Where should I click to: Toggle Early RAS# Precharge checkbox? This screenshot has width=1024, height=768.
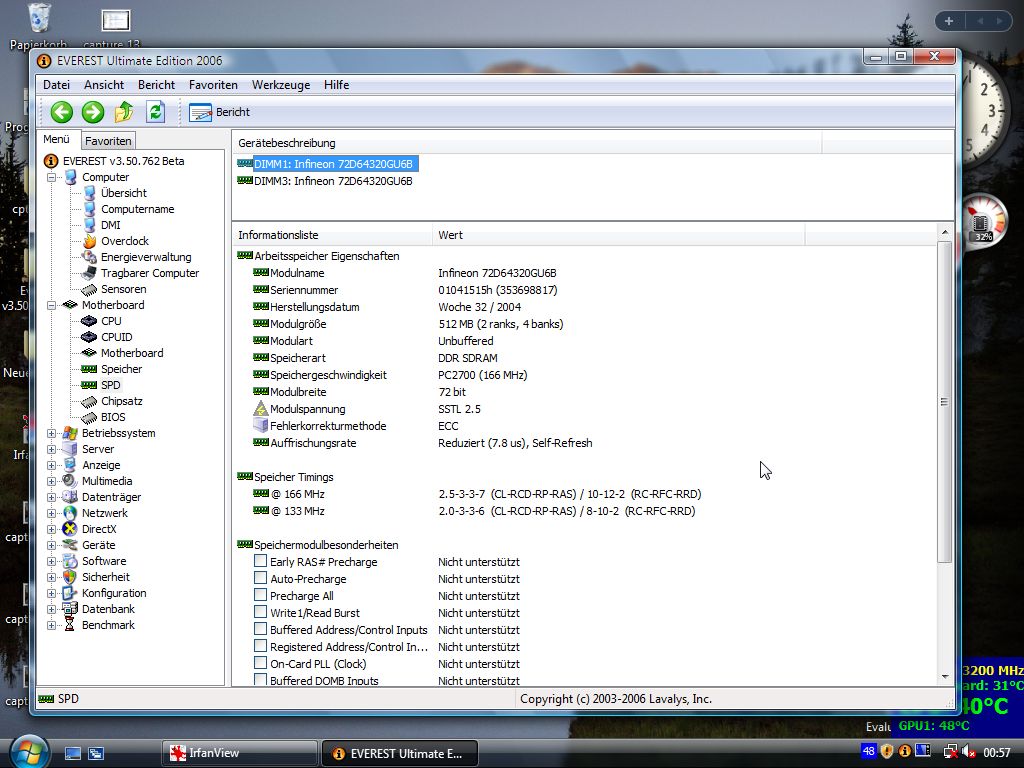pos(261,561)
